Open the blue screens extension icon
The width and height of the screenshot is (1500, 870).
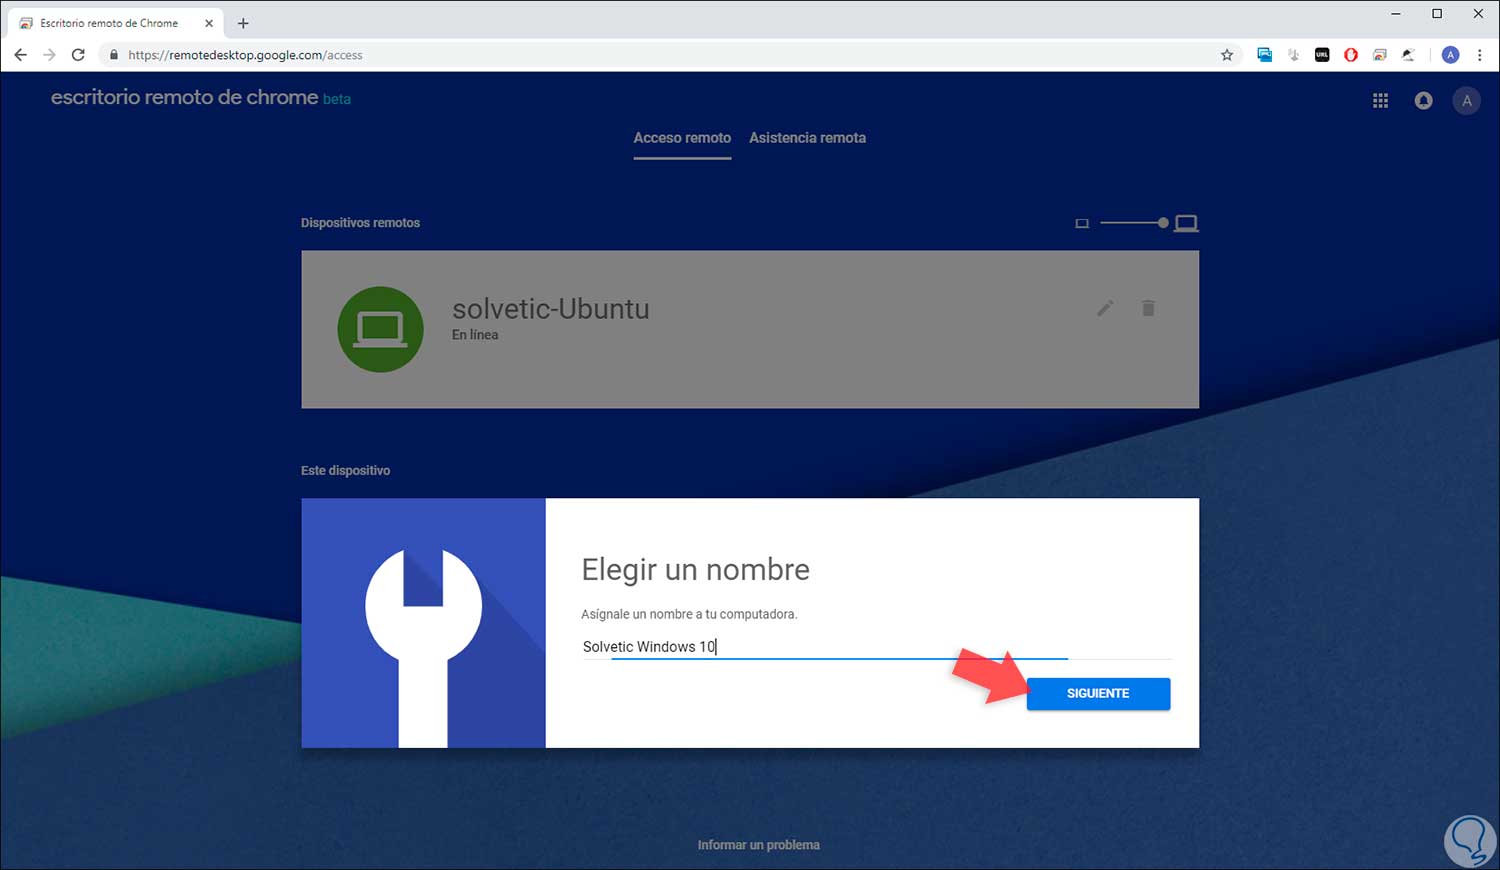click(x=1265, y=55)
